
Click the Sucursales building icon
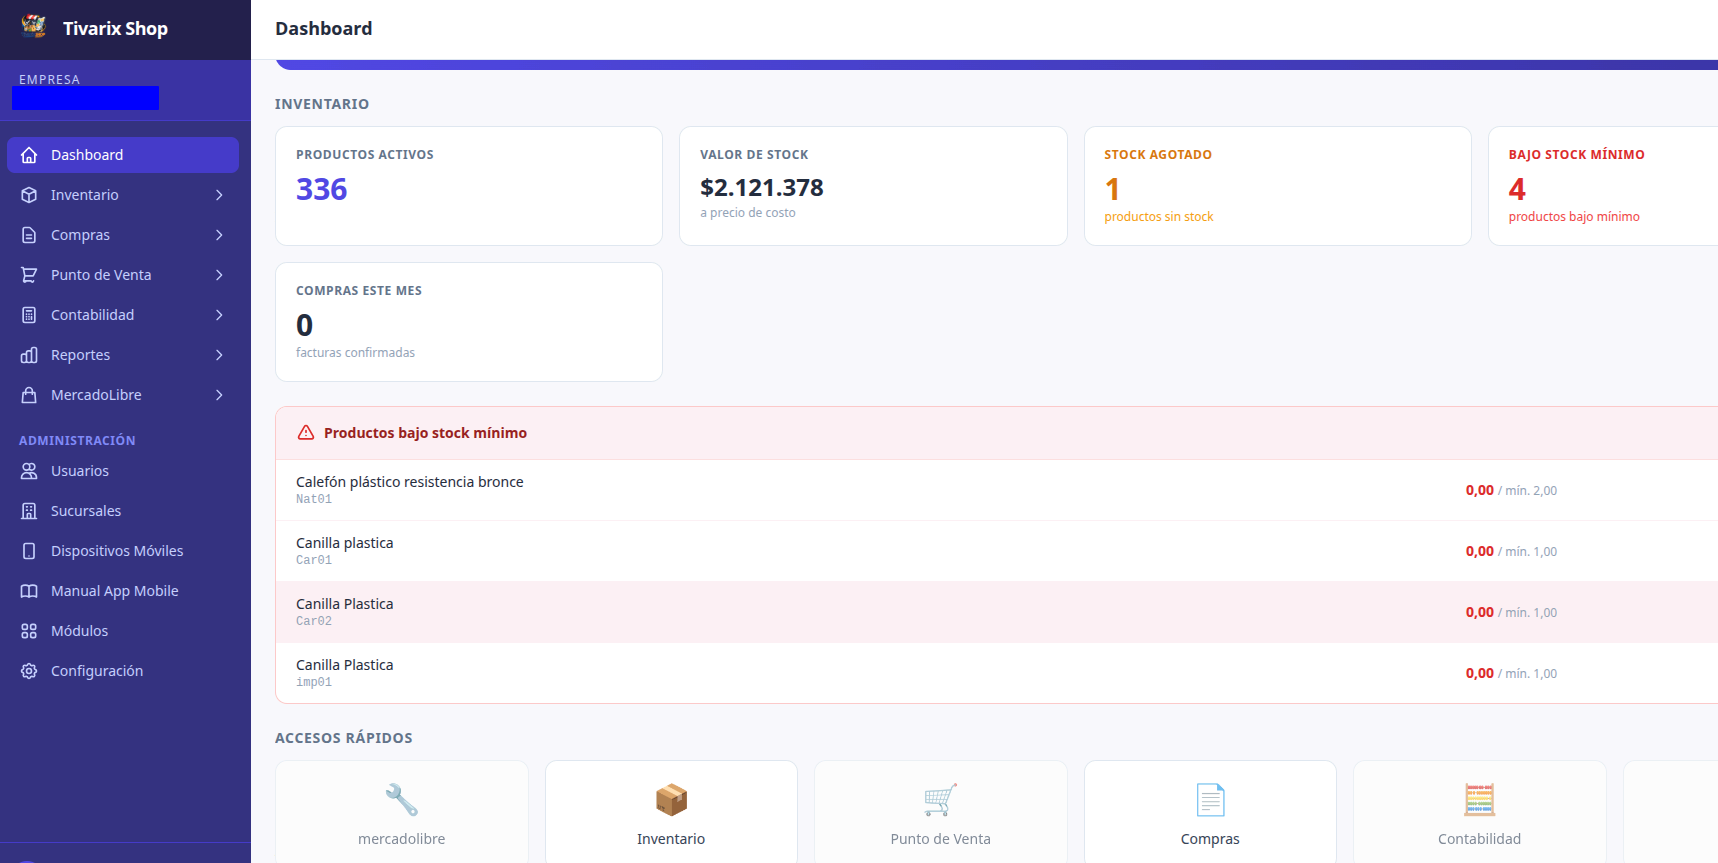click(x=29, y=511)
